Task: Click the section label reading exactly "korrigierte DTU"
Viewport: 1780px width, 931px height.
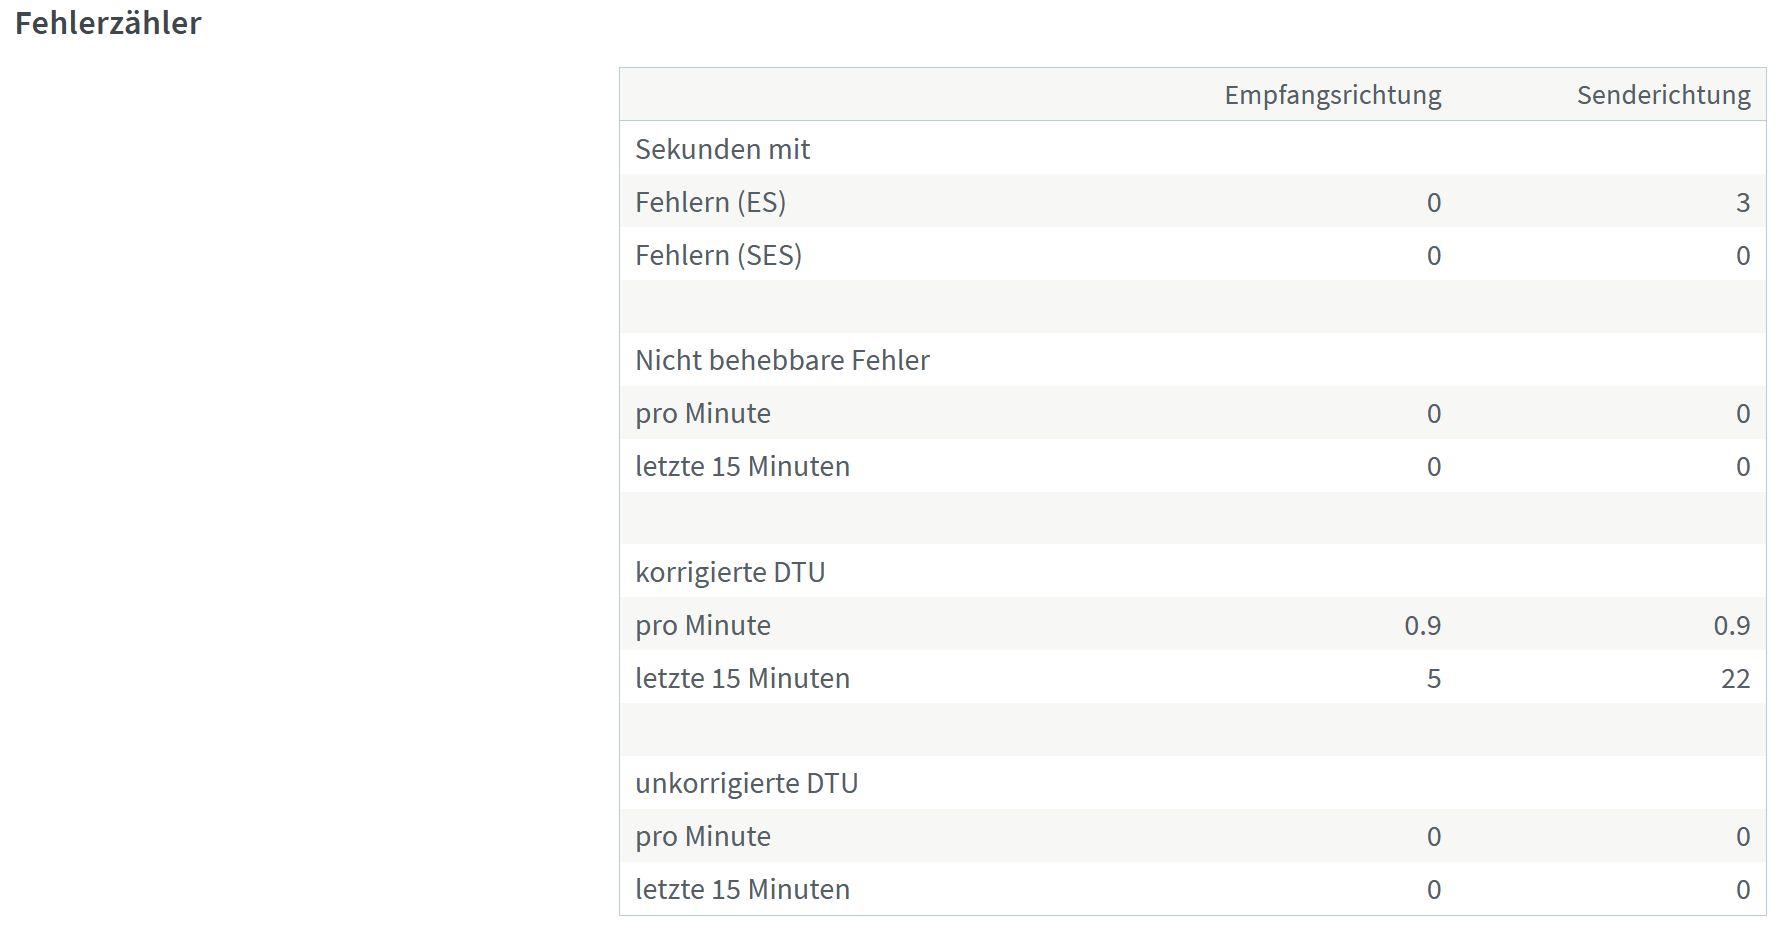Action: point(730,572)
